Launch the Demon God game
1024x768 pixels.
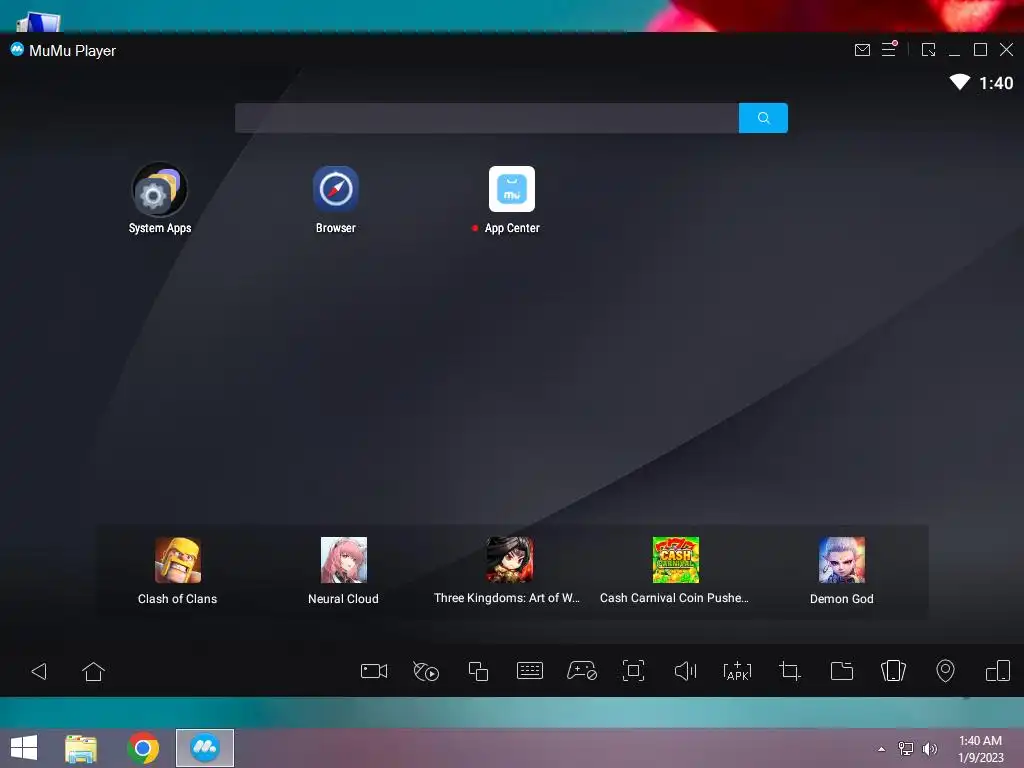click(842, 560)
